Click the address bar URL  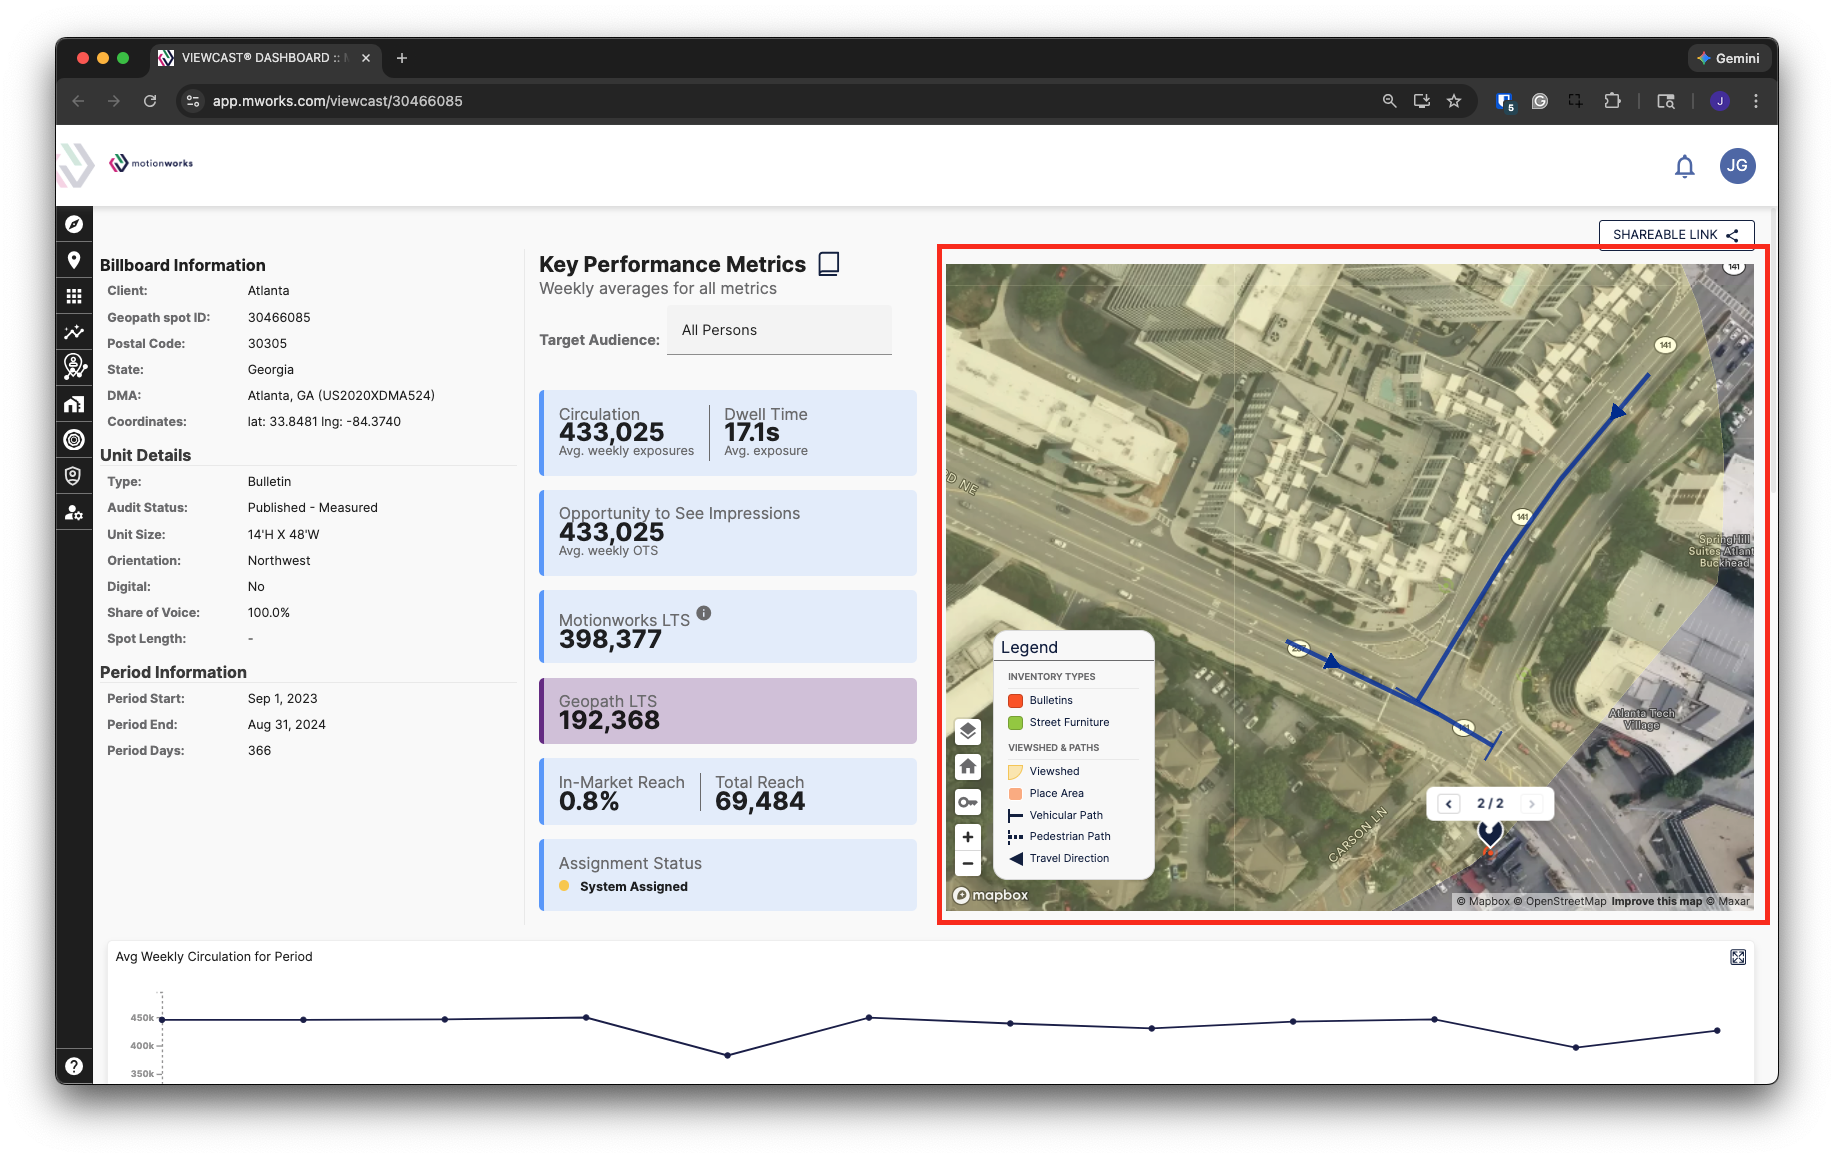click(x=337, y=101)
